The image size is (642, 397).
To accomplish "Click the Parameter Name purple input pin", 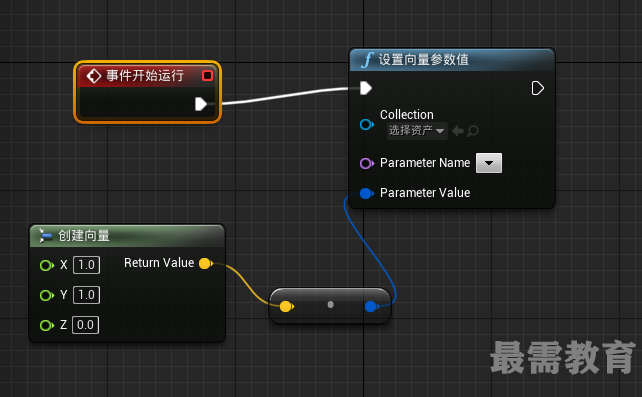I will [367, 163].
